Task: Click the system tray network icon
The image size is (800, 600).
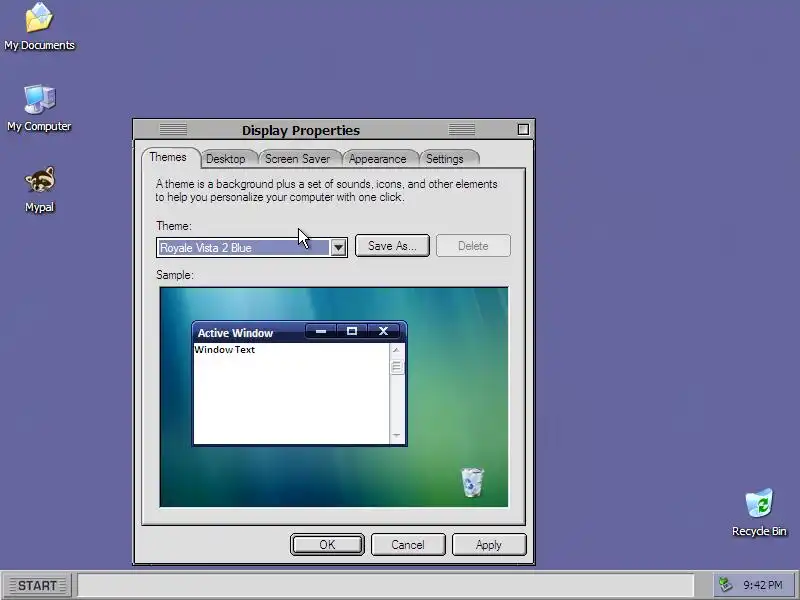Action: 725,584
